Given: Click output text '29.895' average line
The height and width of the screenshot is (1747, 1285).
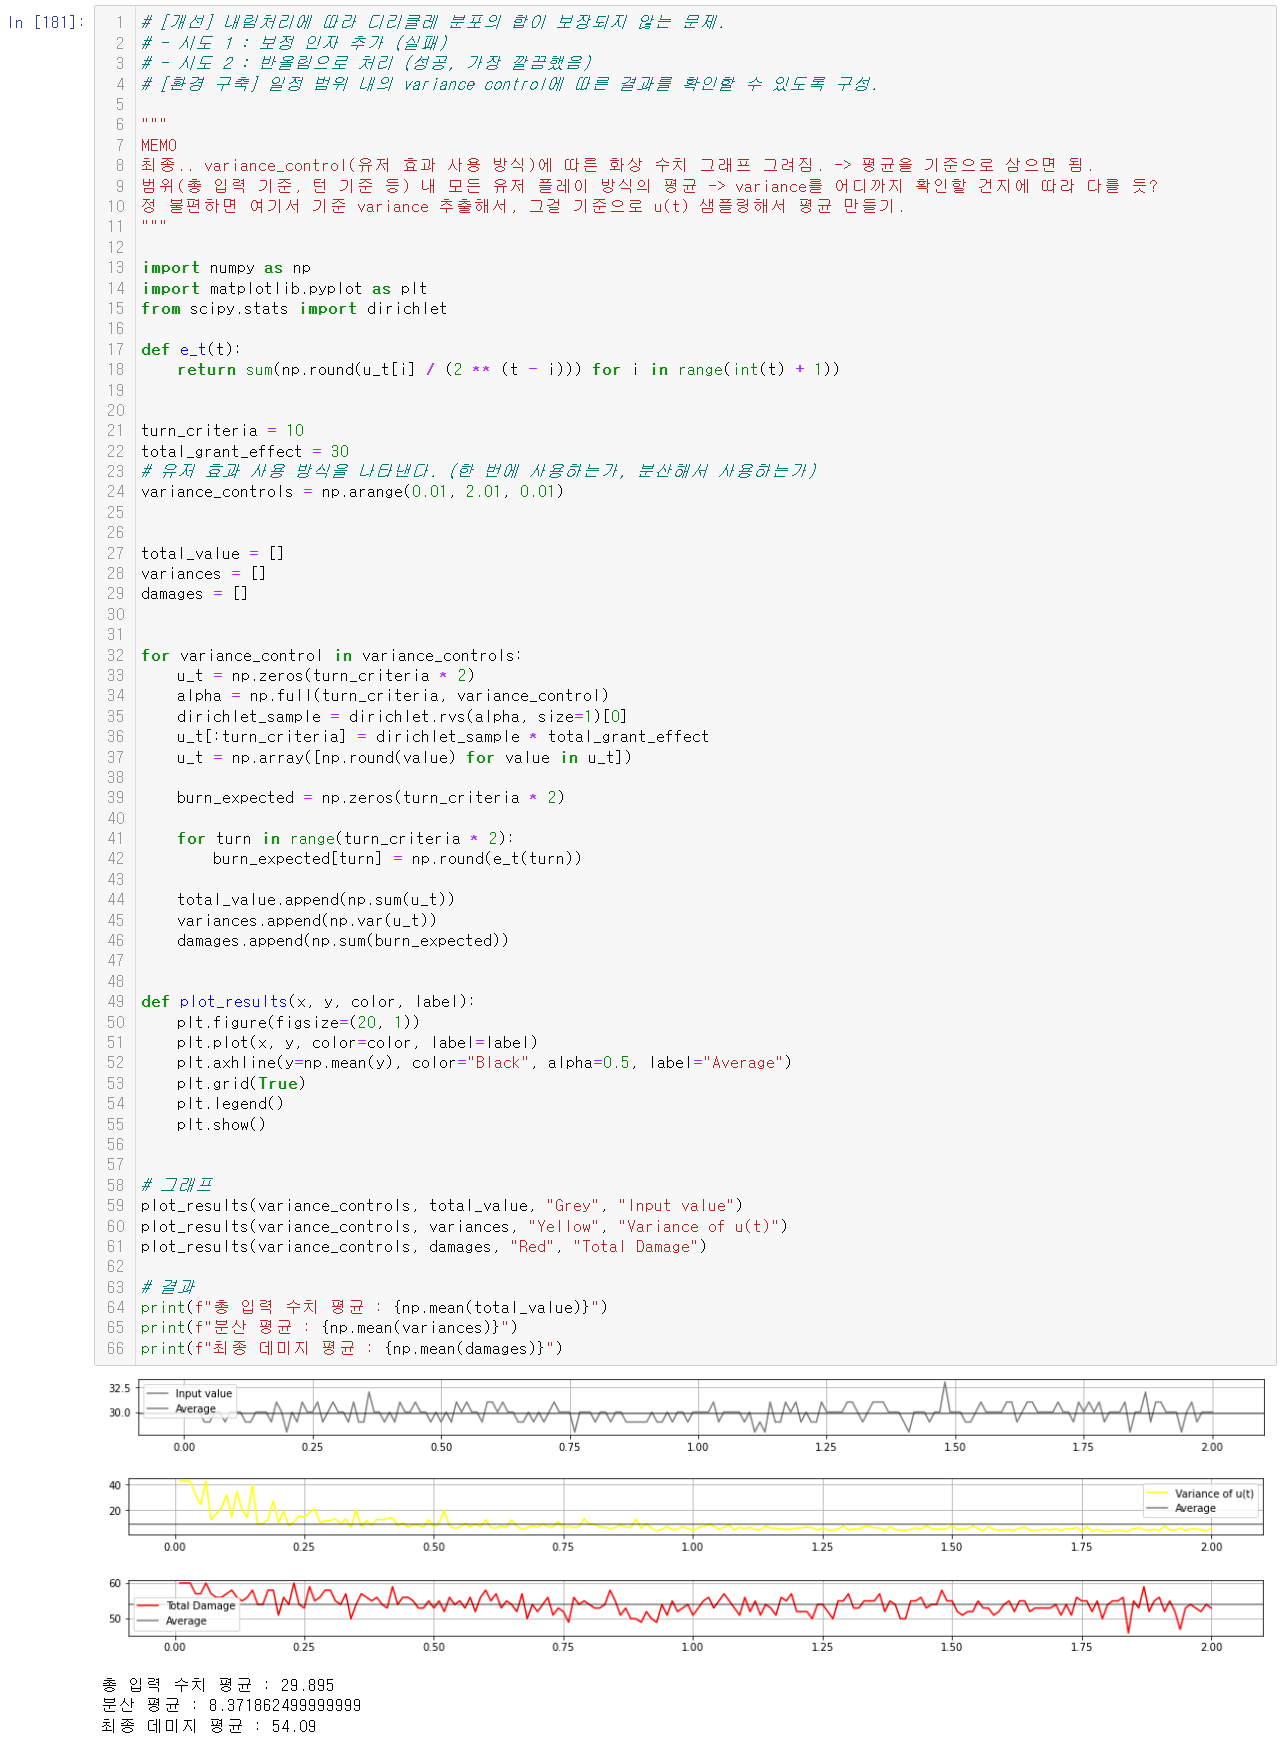Looking at the screenshot, I should pos(218,1686).
